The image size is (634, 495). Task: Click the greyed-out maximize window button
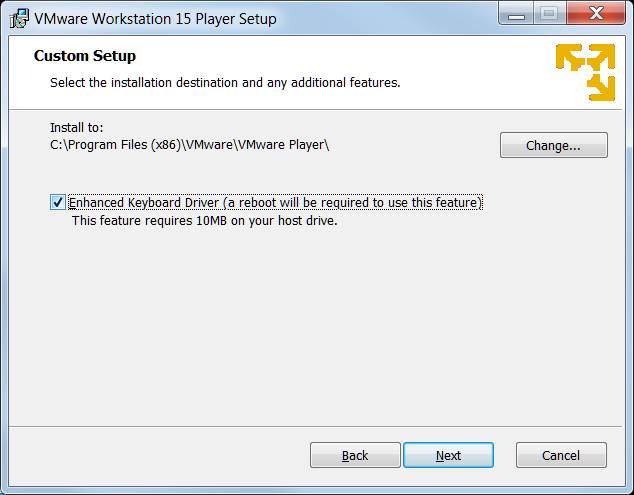(549, 14)
